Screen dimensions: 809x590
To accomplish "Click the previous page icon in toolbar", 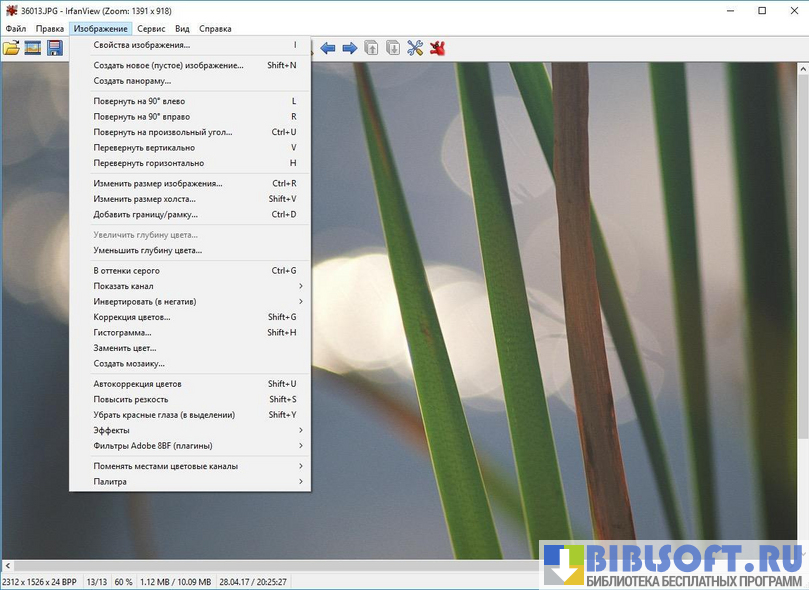I will 372,48.
